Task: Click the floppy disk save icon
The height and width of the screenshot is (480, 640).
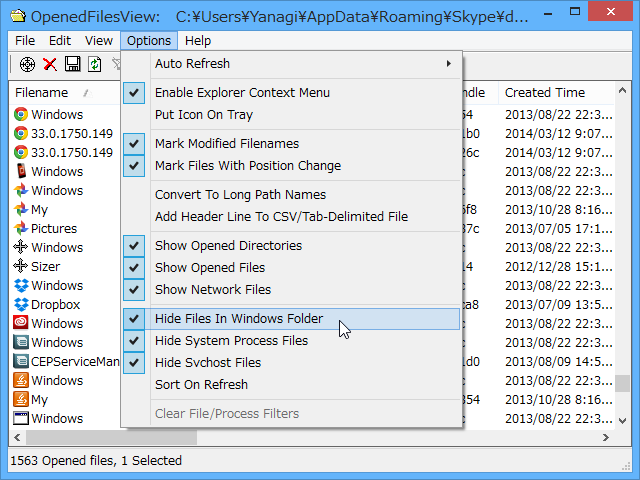Action: (x=72, y=64)
